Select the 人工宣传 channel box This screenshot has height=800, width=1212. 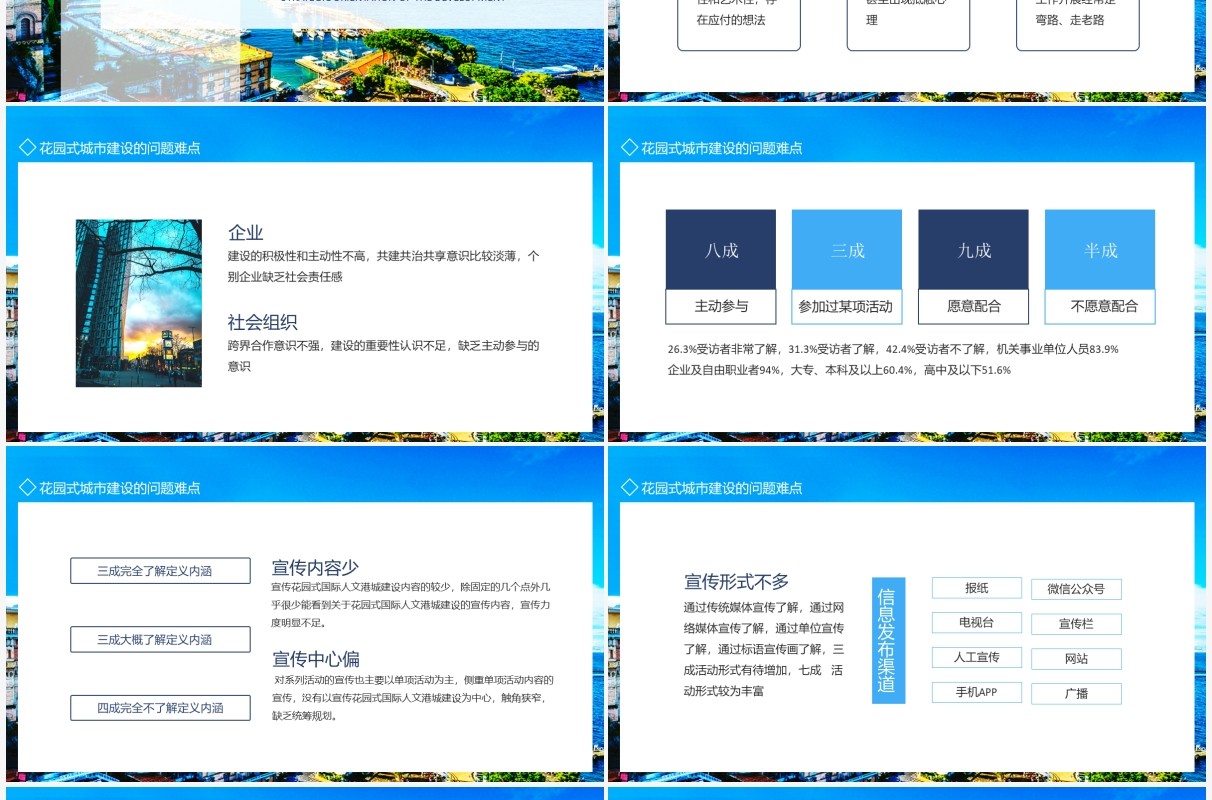tap(977, 657)
